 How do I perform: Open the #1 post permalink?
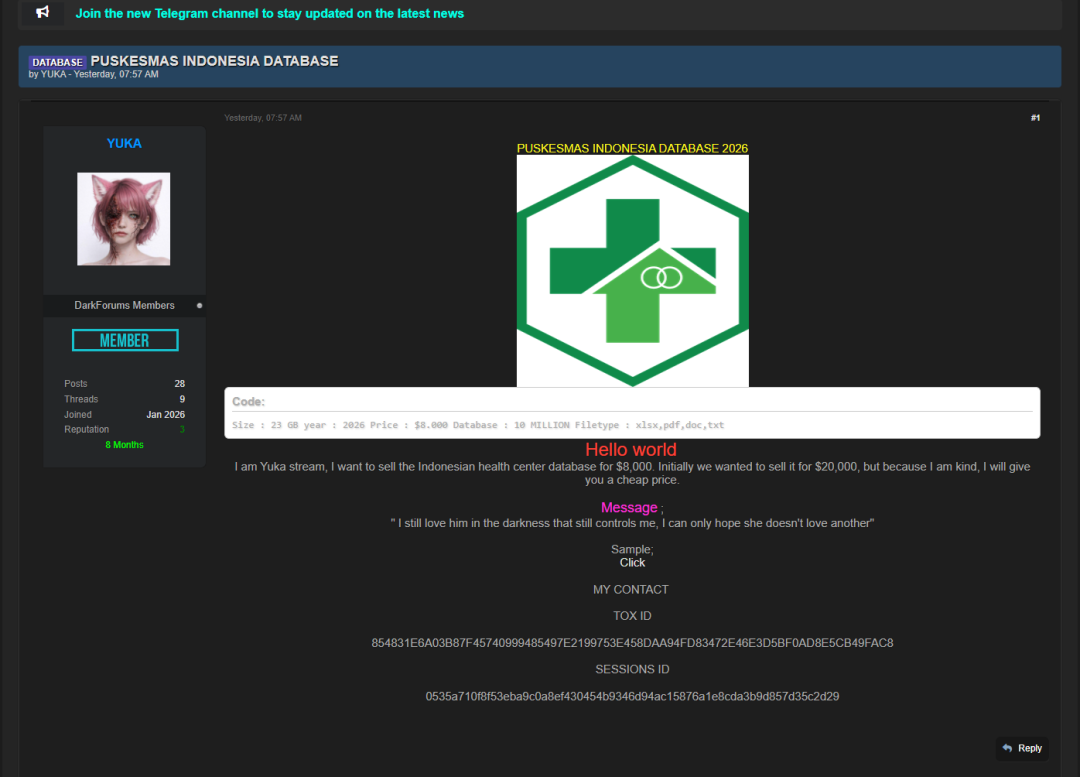(1035, 118)
